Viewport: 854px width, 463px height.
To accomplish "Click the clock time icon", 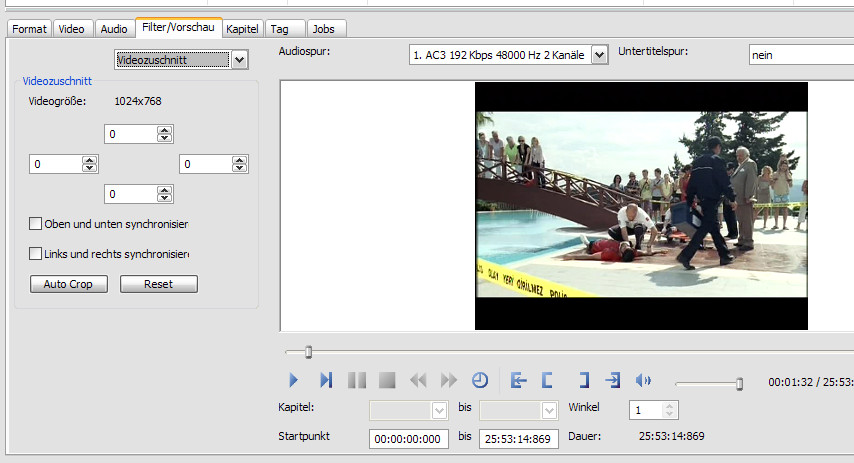I will point(480,380).
